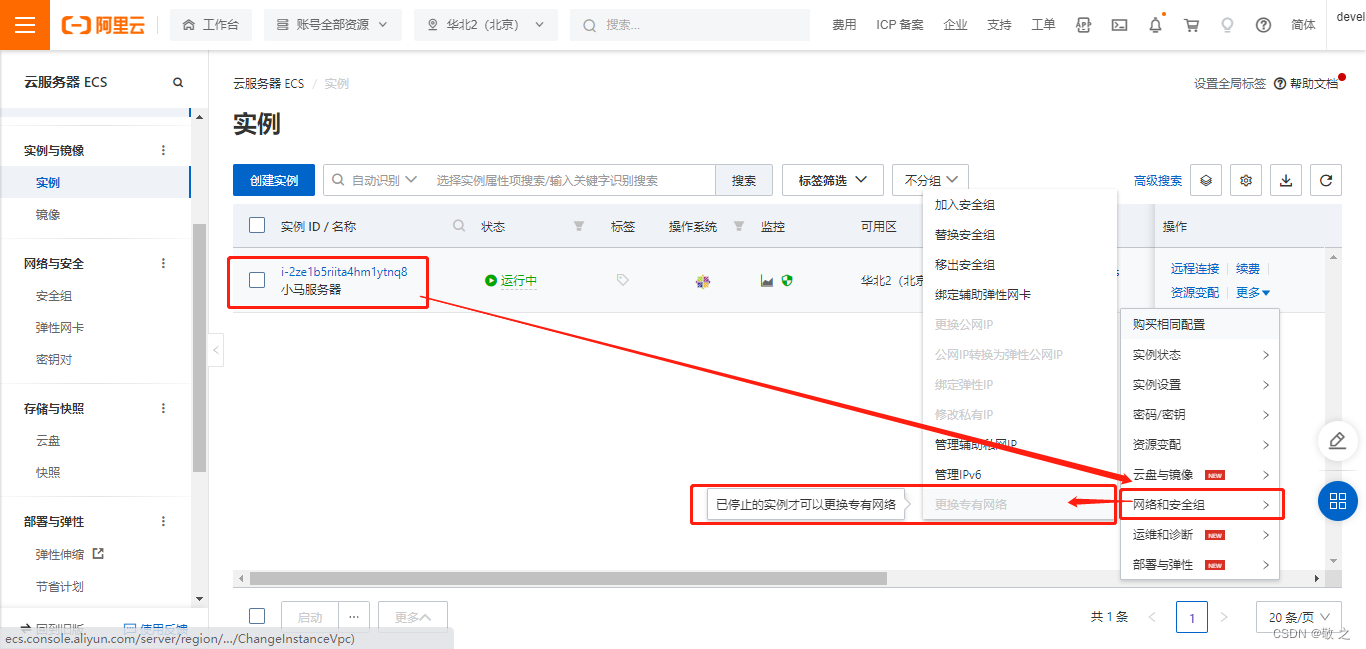This screenshot has height=649, width=1366.
Task: Click the 搜索 button
Action: click(x=744, y=180)
